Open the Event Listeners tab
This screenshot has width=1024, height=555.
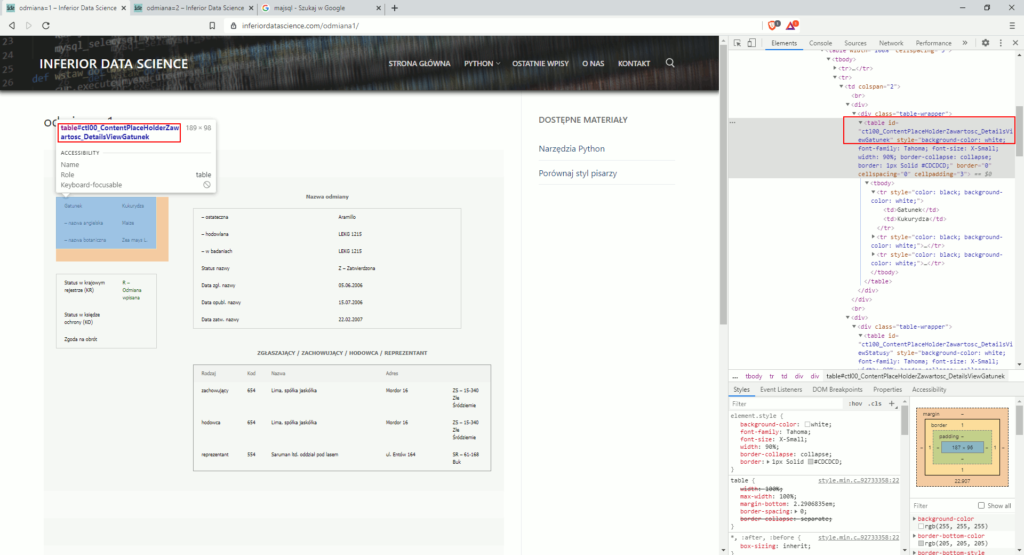(x=780, y=390)
